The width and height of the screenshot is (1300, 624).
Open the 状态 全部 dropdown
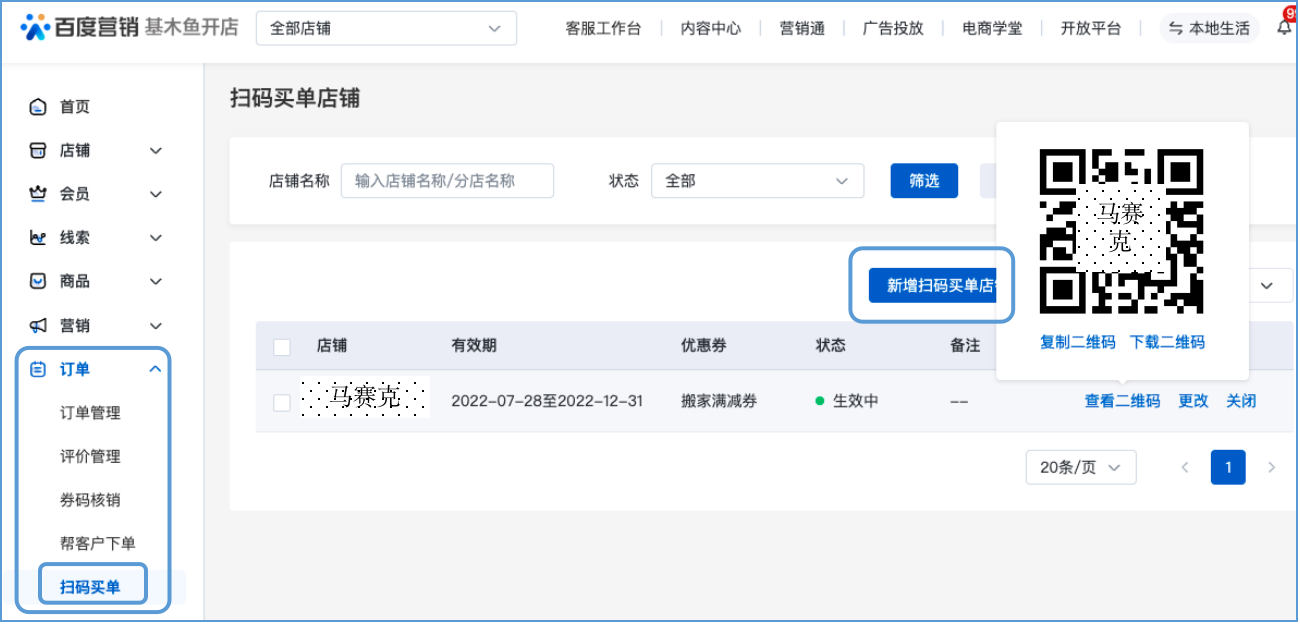click(x=757, y=180)
